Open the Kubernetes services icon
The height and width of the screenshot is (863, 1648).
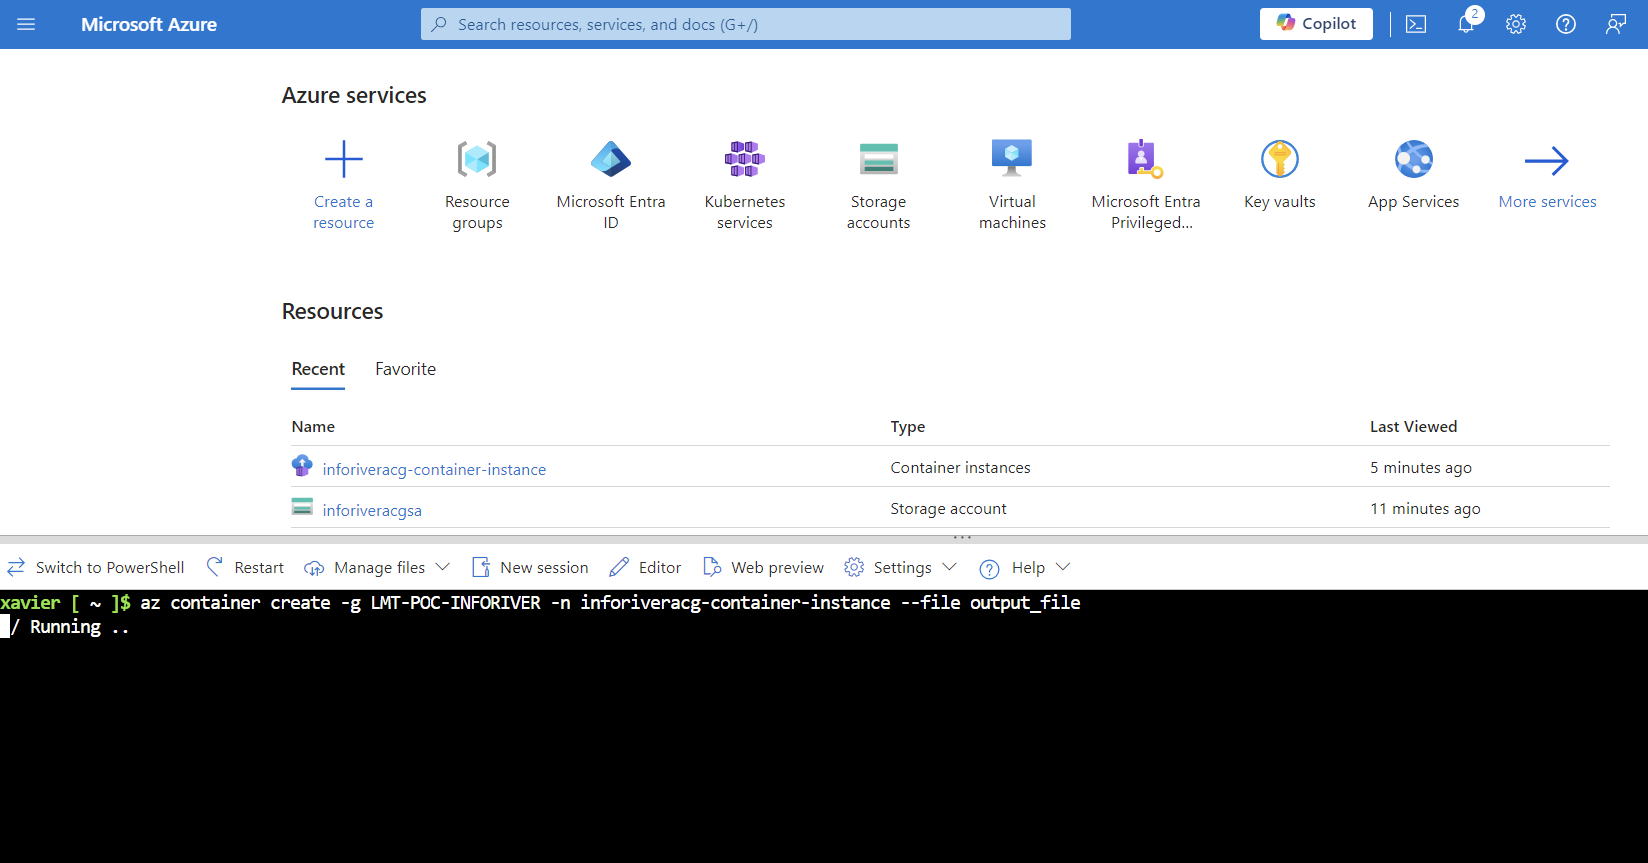click(744, 160)
